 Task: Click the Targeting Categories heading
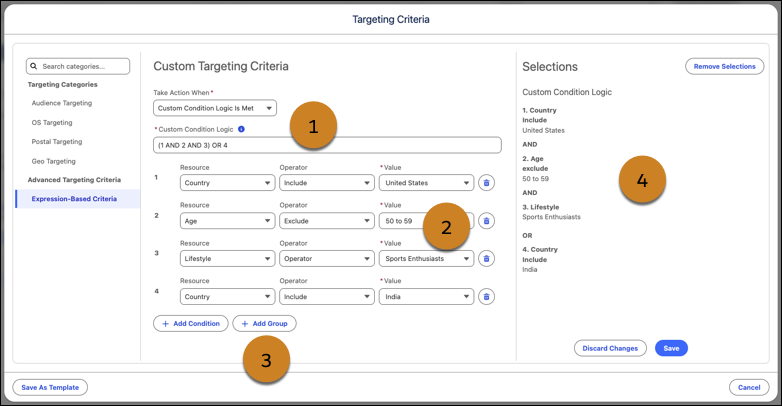click(62, 85)
